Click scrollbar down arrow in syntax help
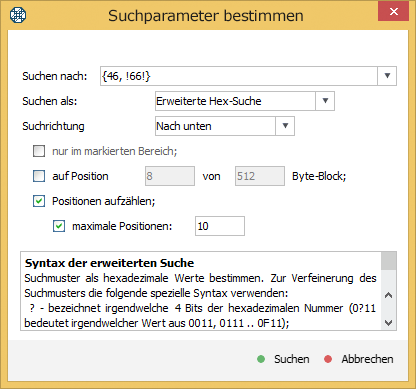 tap(388, 322)
